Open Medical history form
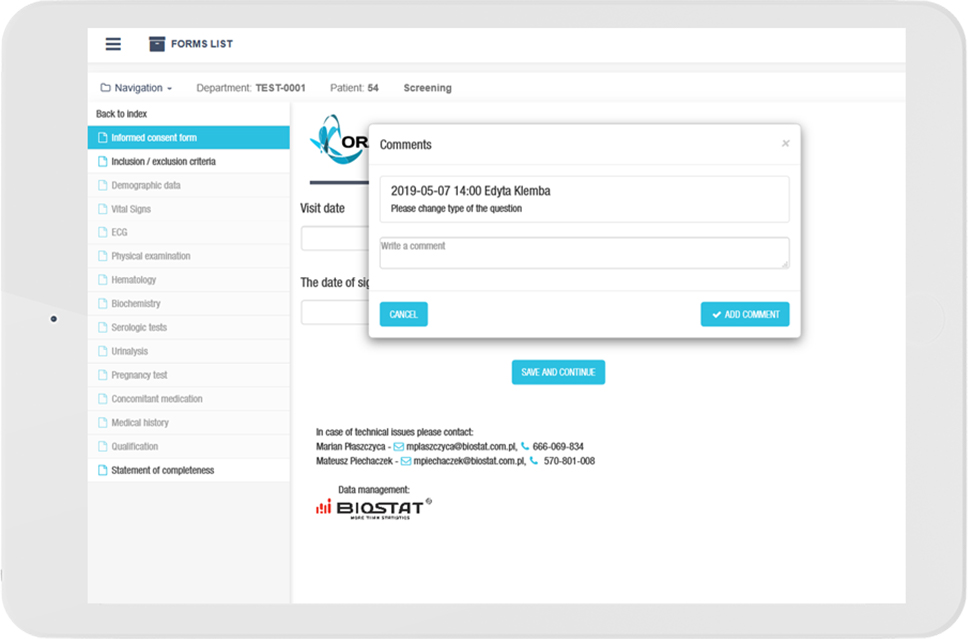This screenshot has height=639, width=968. pyautogui.click(x=189, y=422)
